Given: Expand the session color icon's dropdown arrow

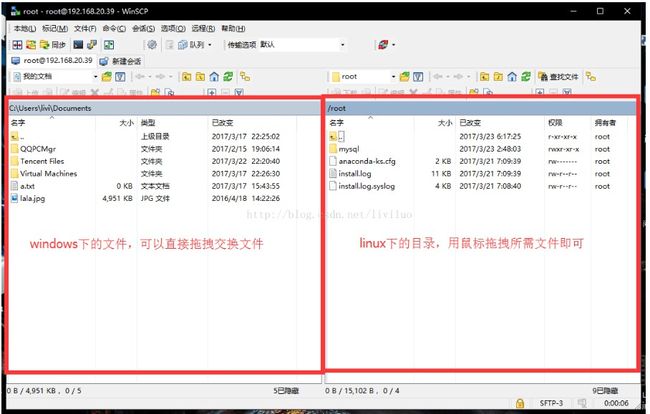Looking at the screenshot, I should point(393,45).
